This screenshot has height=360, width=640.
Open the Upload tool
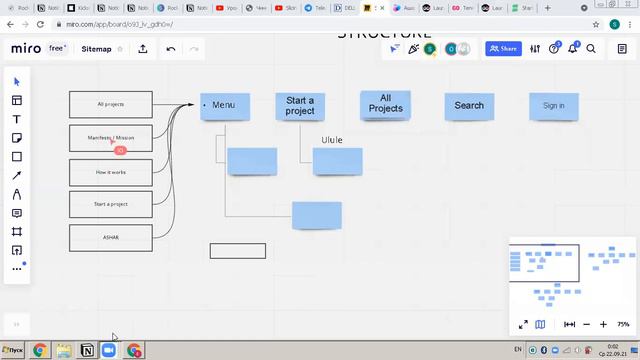pos(17,250)
